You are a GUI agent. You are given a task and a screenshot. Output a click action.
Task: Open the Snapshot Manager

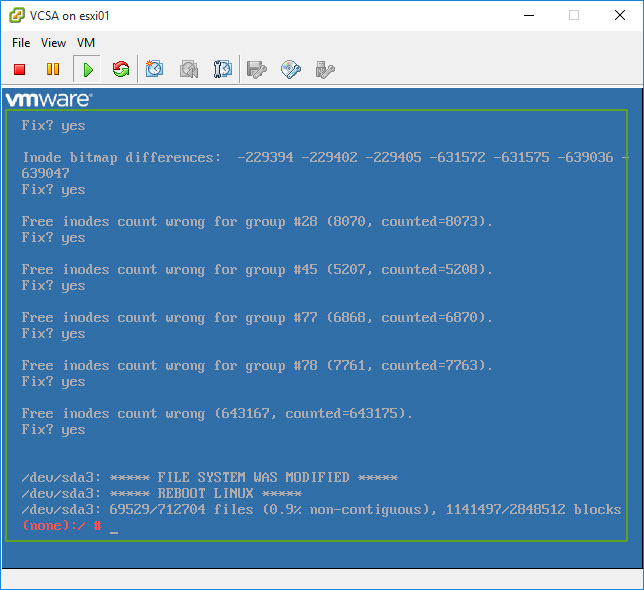coord(223,69)
